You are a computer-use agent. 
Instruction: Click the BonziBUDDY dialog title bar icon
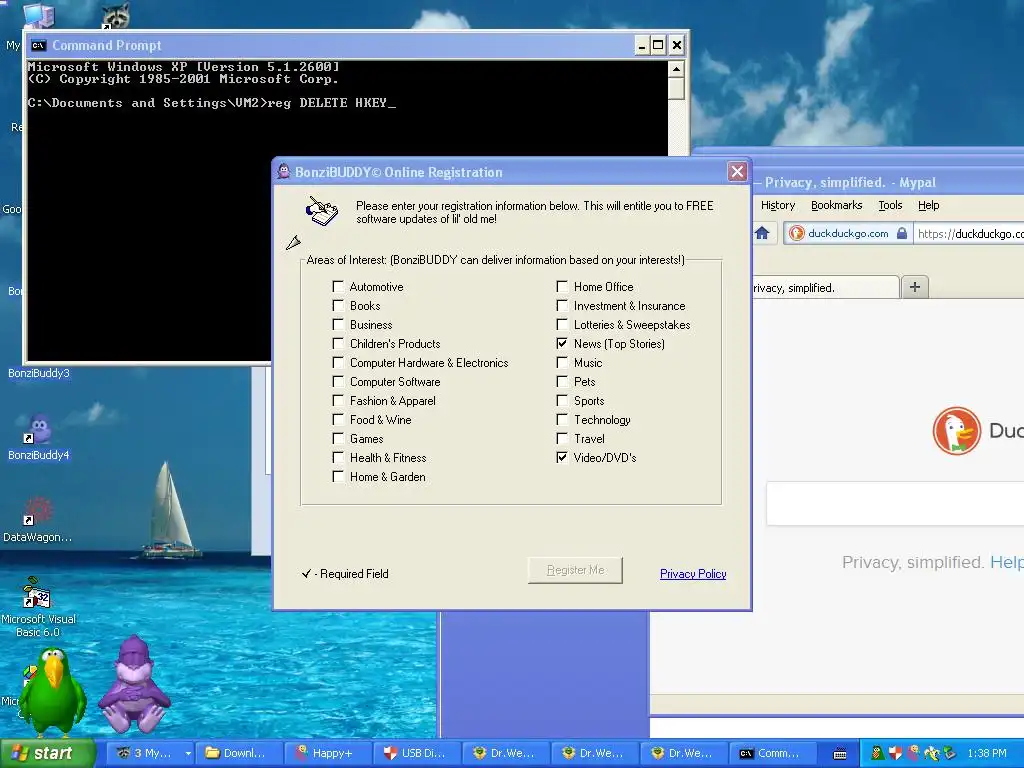tap(283, 172)
